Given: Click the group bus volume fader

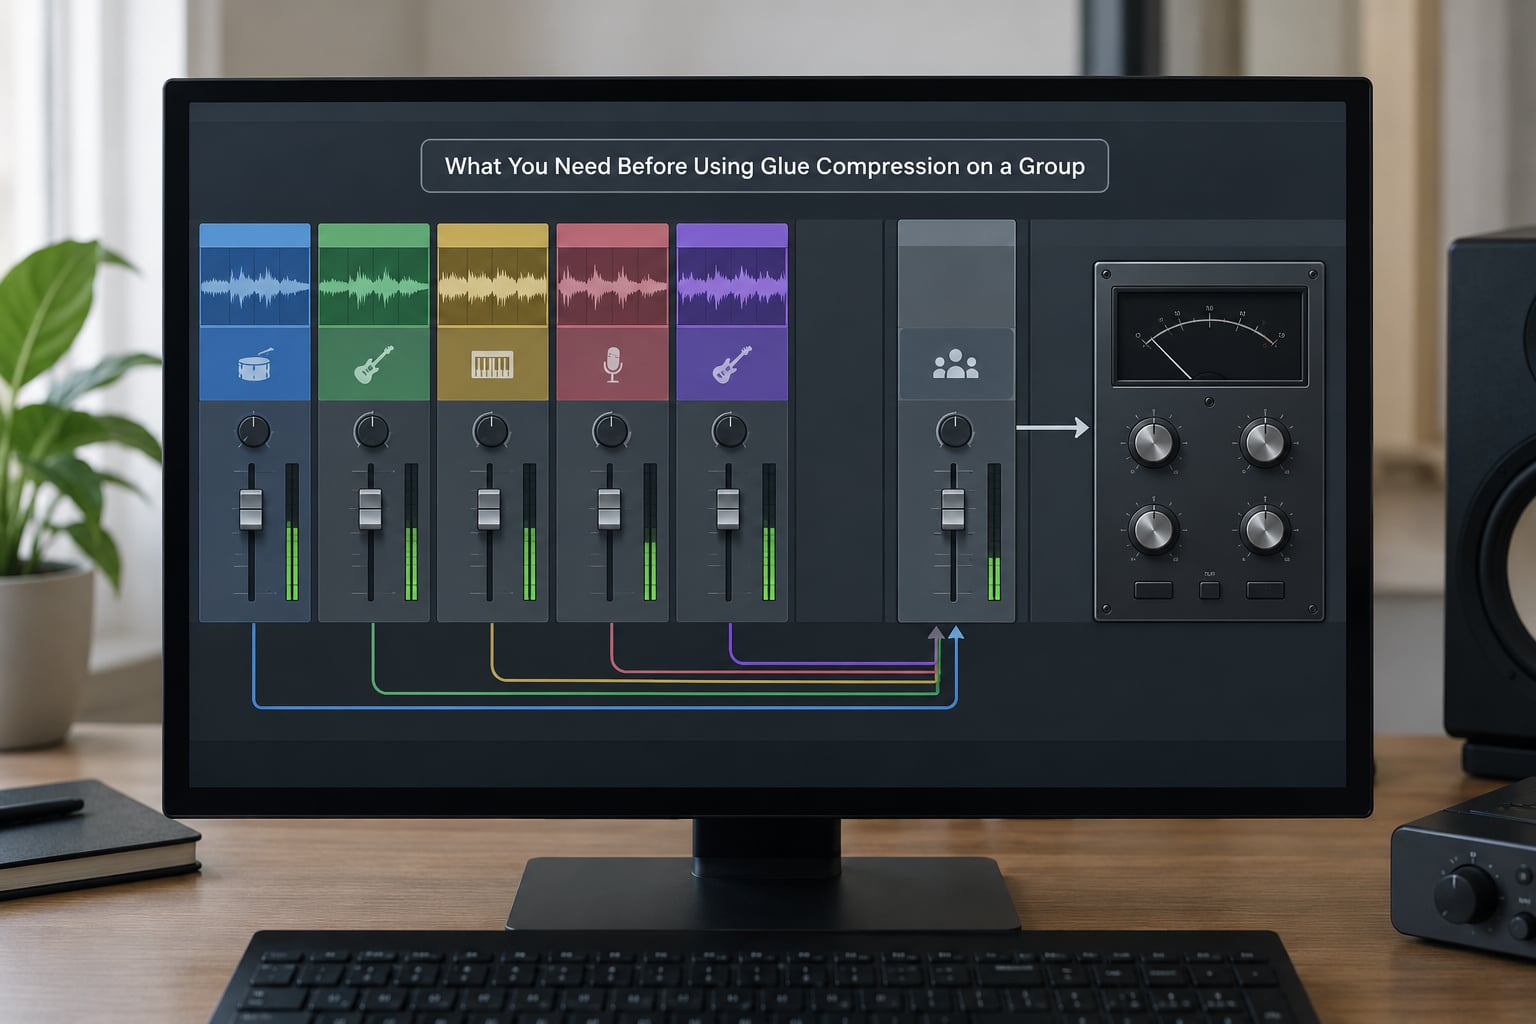Looking at the screenshot, I should [953, 509].
